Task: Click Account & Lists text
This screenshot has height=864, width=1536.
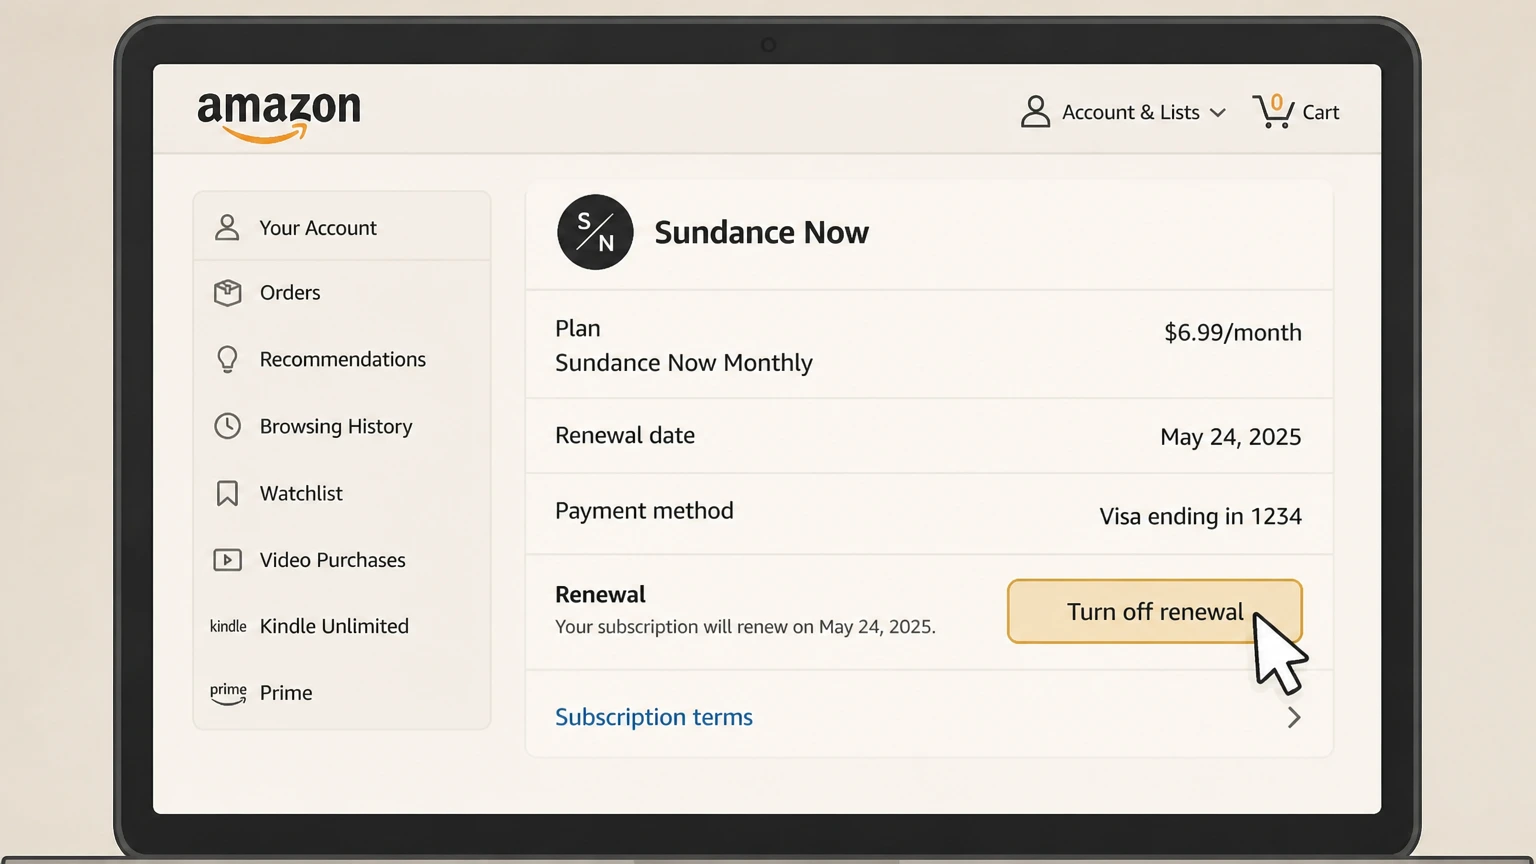Action: coord(1130,112)
